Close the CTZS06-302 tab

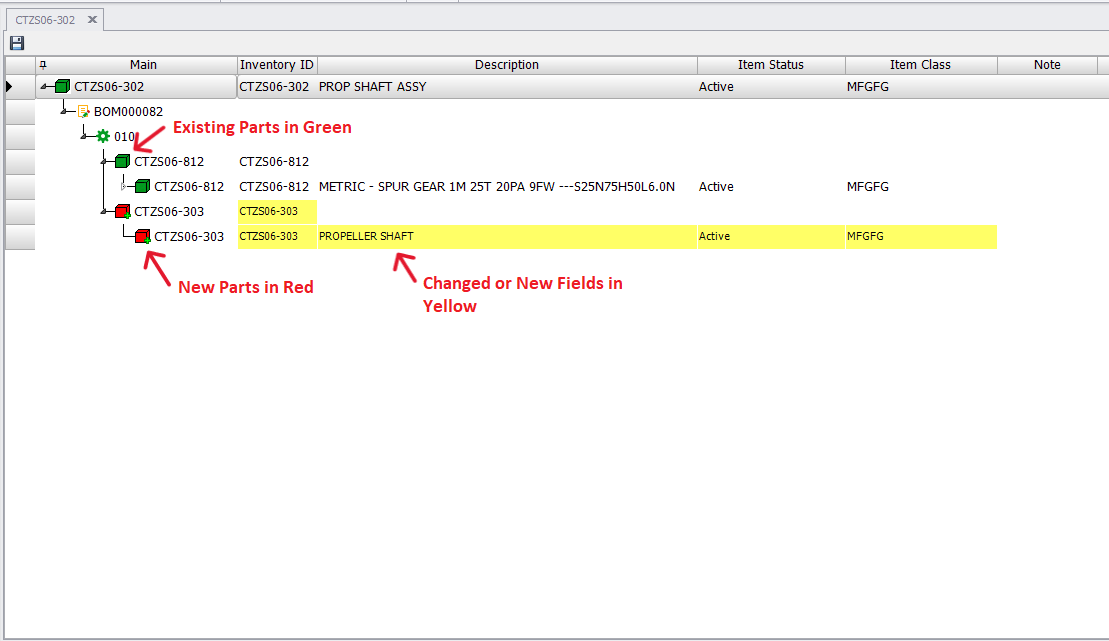pyautogui.click(x=92, y=20)
